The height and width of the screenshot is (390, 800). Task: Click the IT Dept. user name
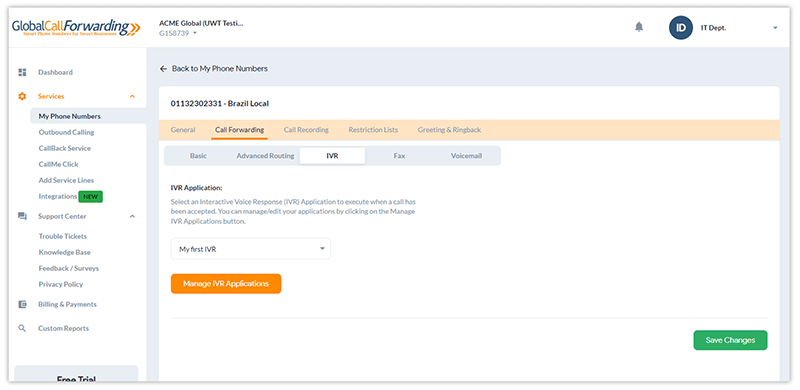713,28
